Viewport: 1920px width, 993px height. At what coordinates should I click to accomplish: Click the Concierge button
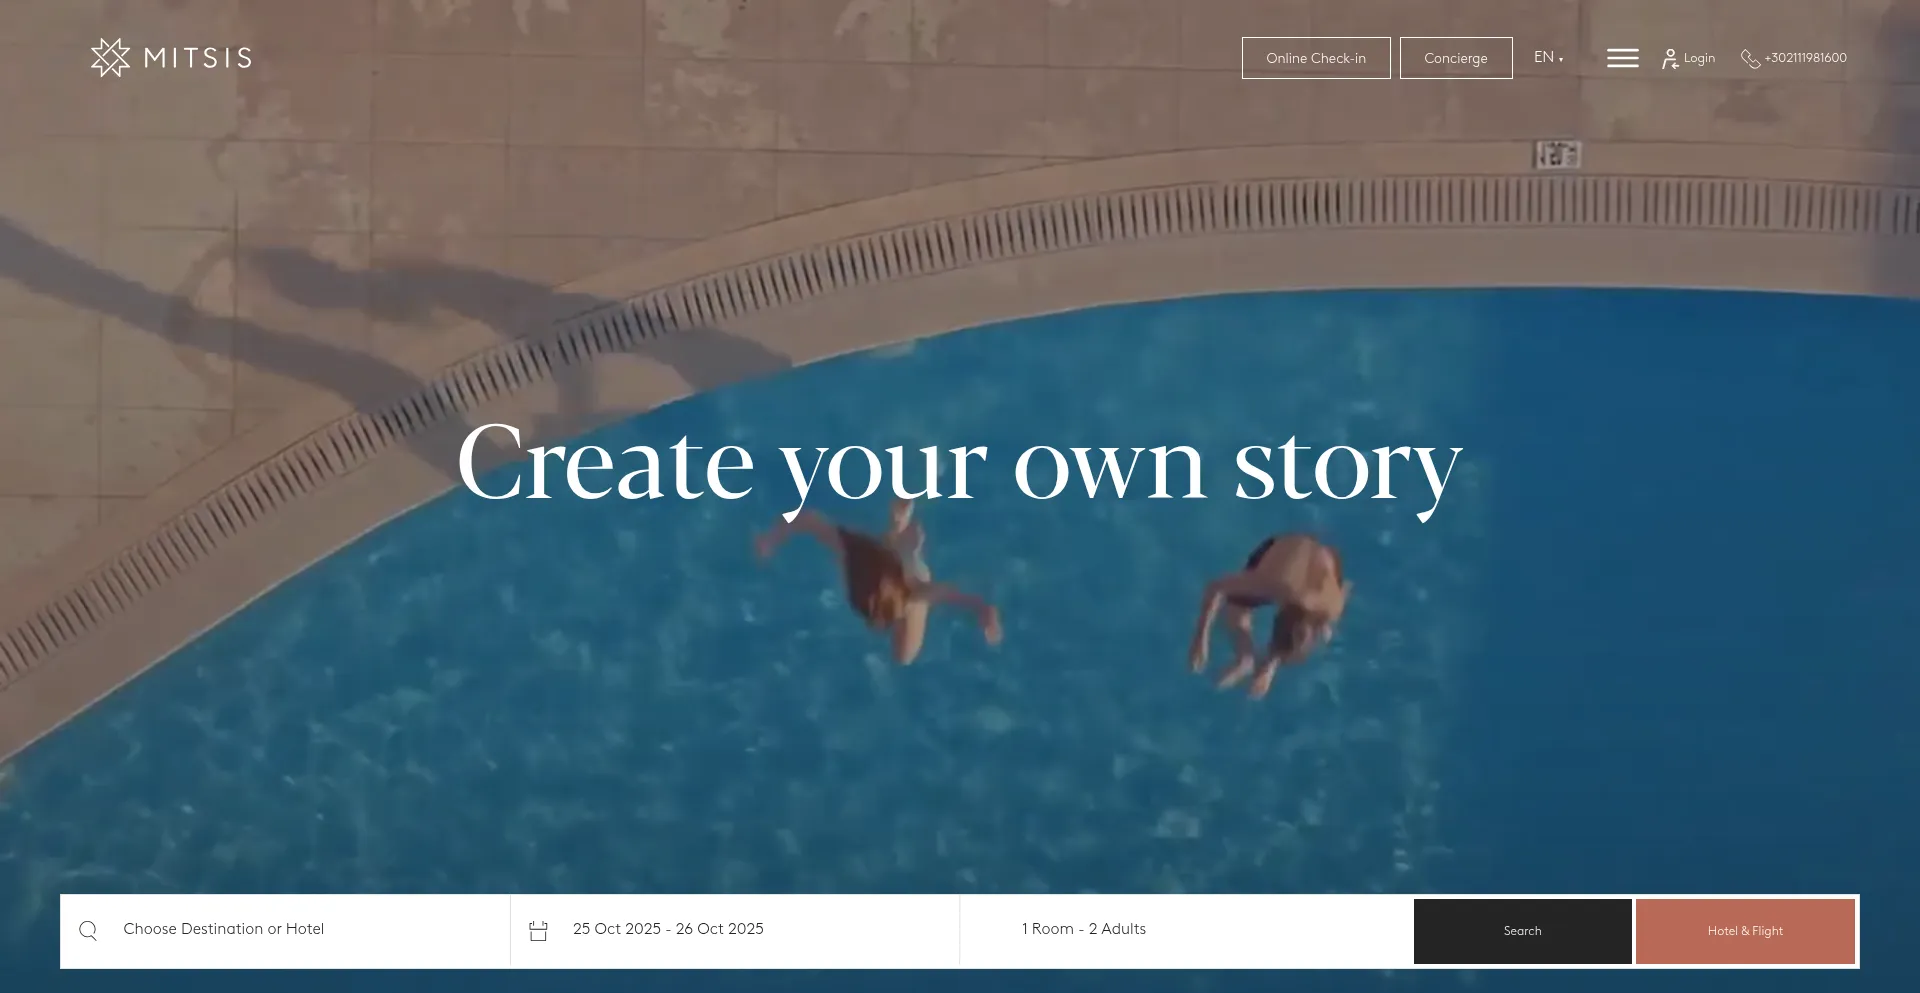[x=1456, y=58]
